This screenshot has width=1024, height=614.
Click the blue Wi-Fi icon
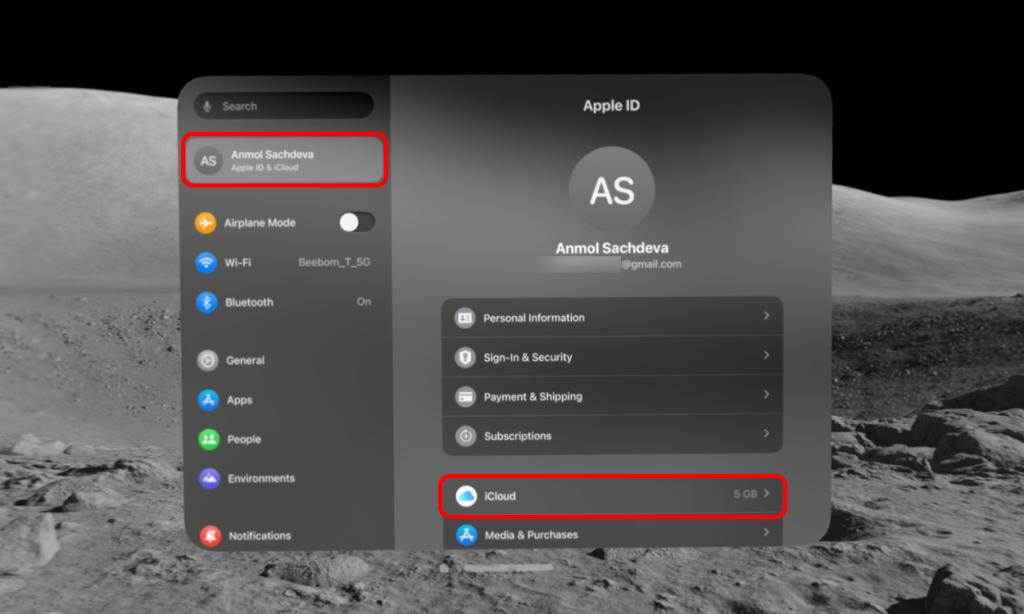206,263
